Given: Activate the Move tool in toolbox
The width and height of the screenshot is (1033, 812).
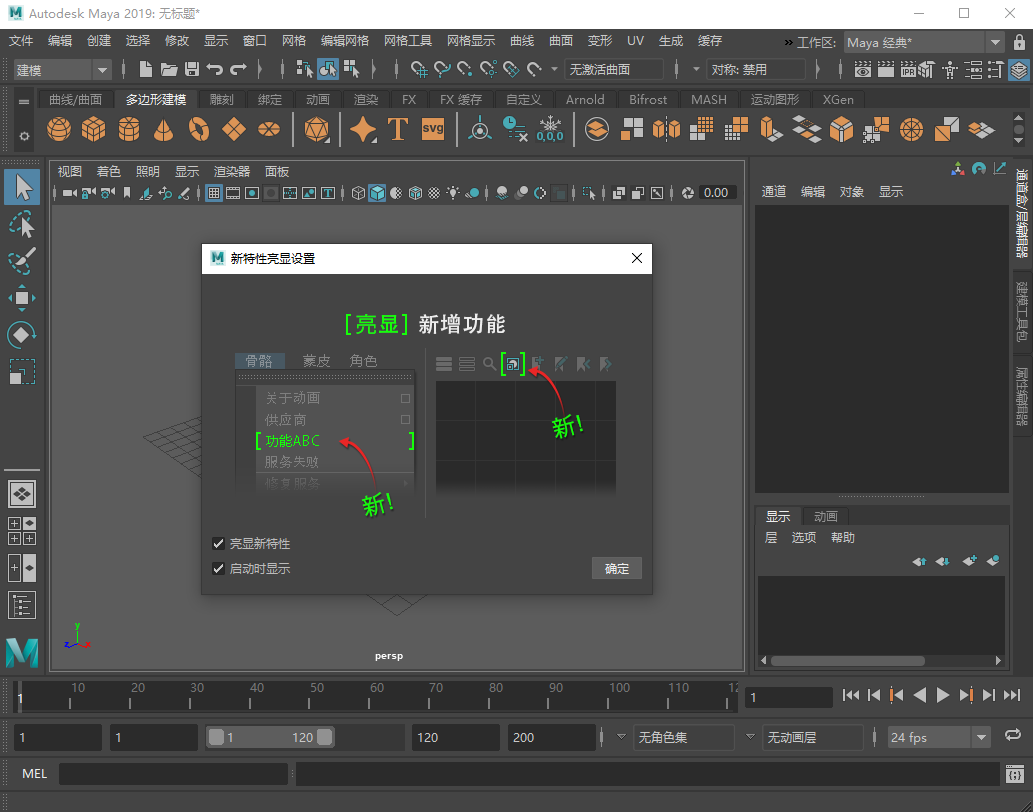Looking at the screenshot, I should point(22,298).
